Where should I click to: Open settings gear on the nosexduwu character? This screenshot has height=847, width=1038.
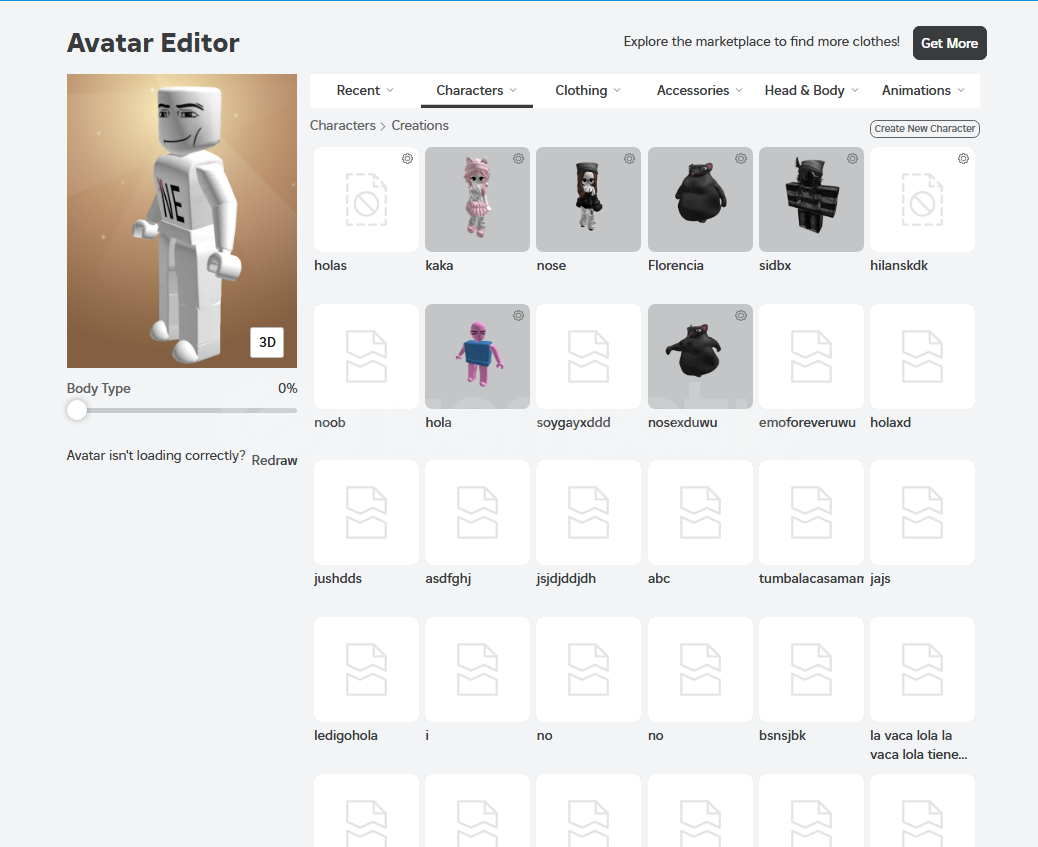(741, 315)
